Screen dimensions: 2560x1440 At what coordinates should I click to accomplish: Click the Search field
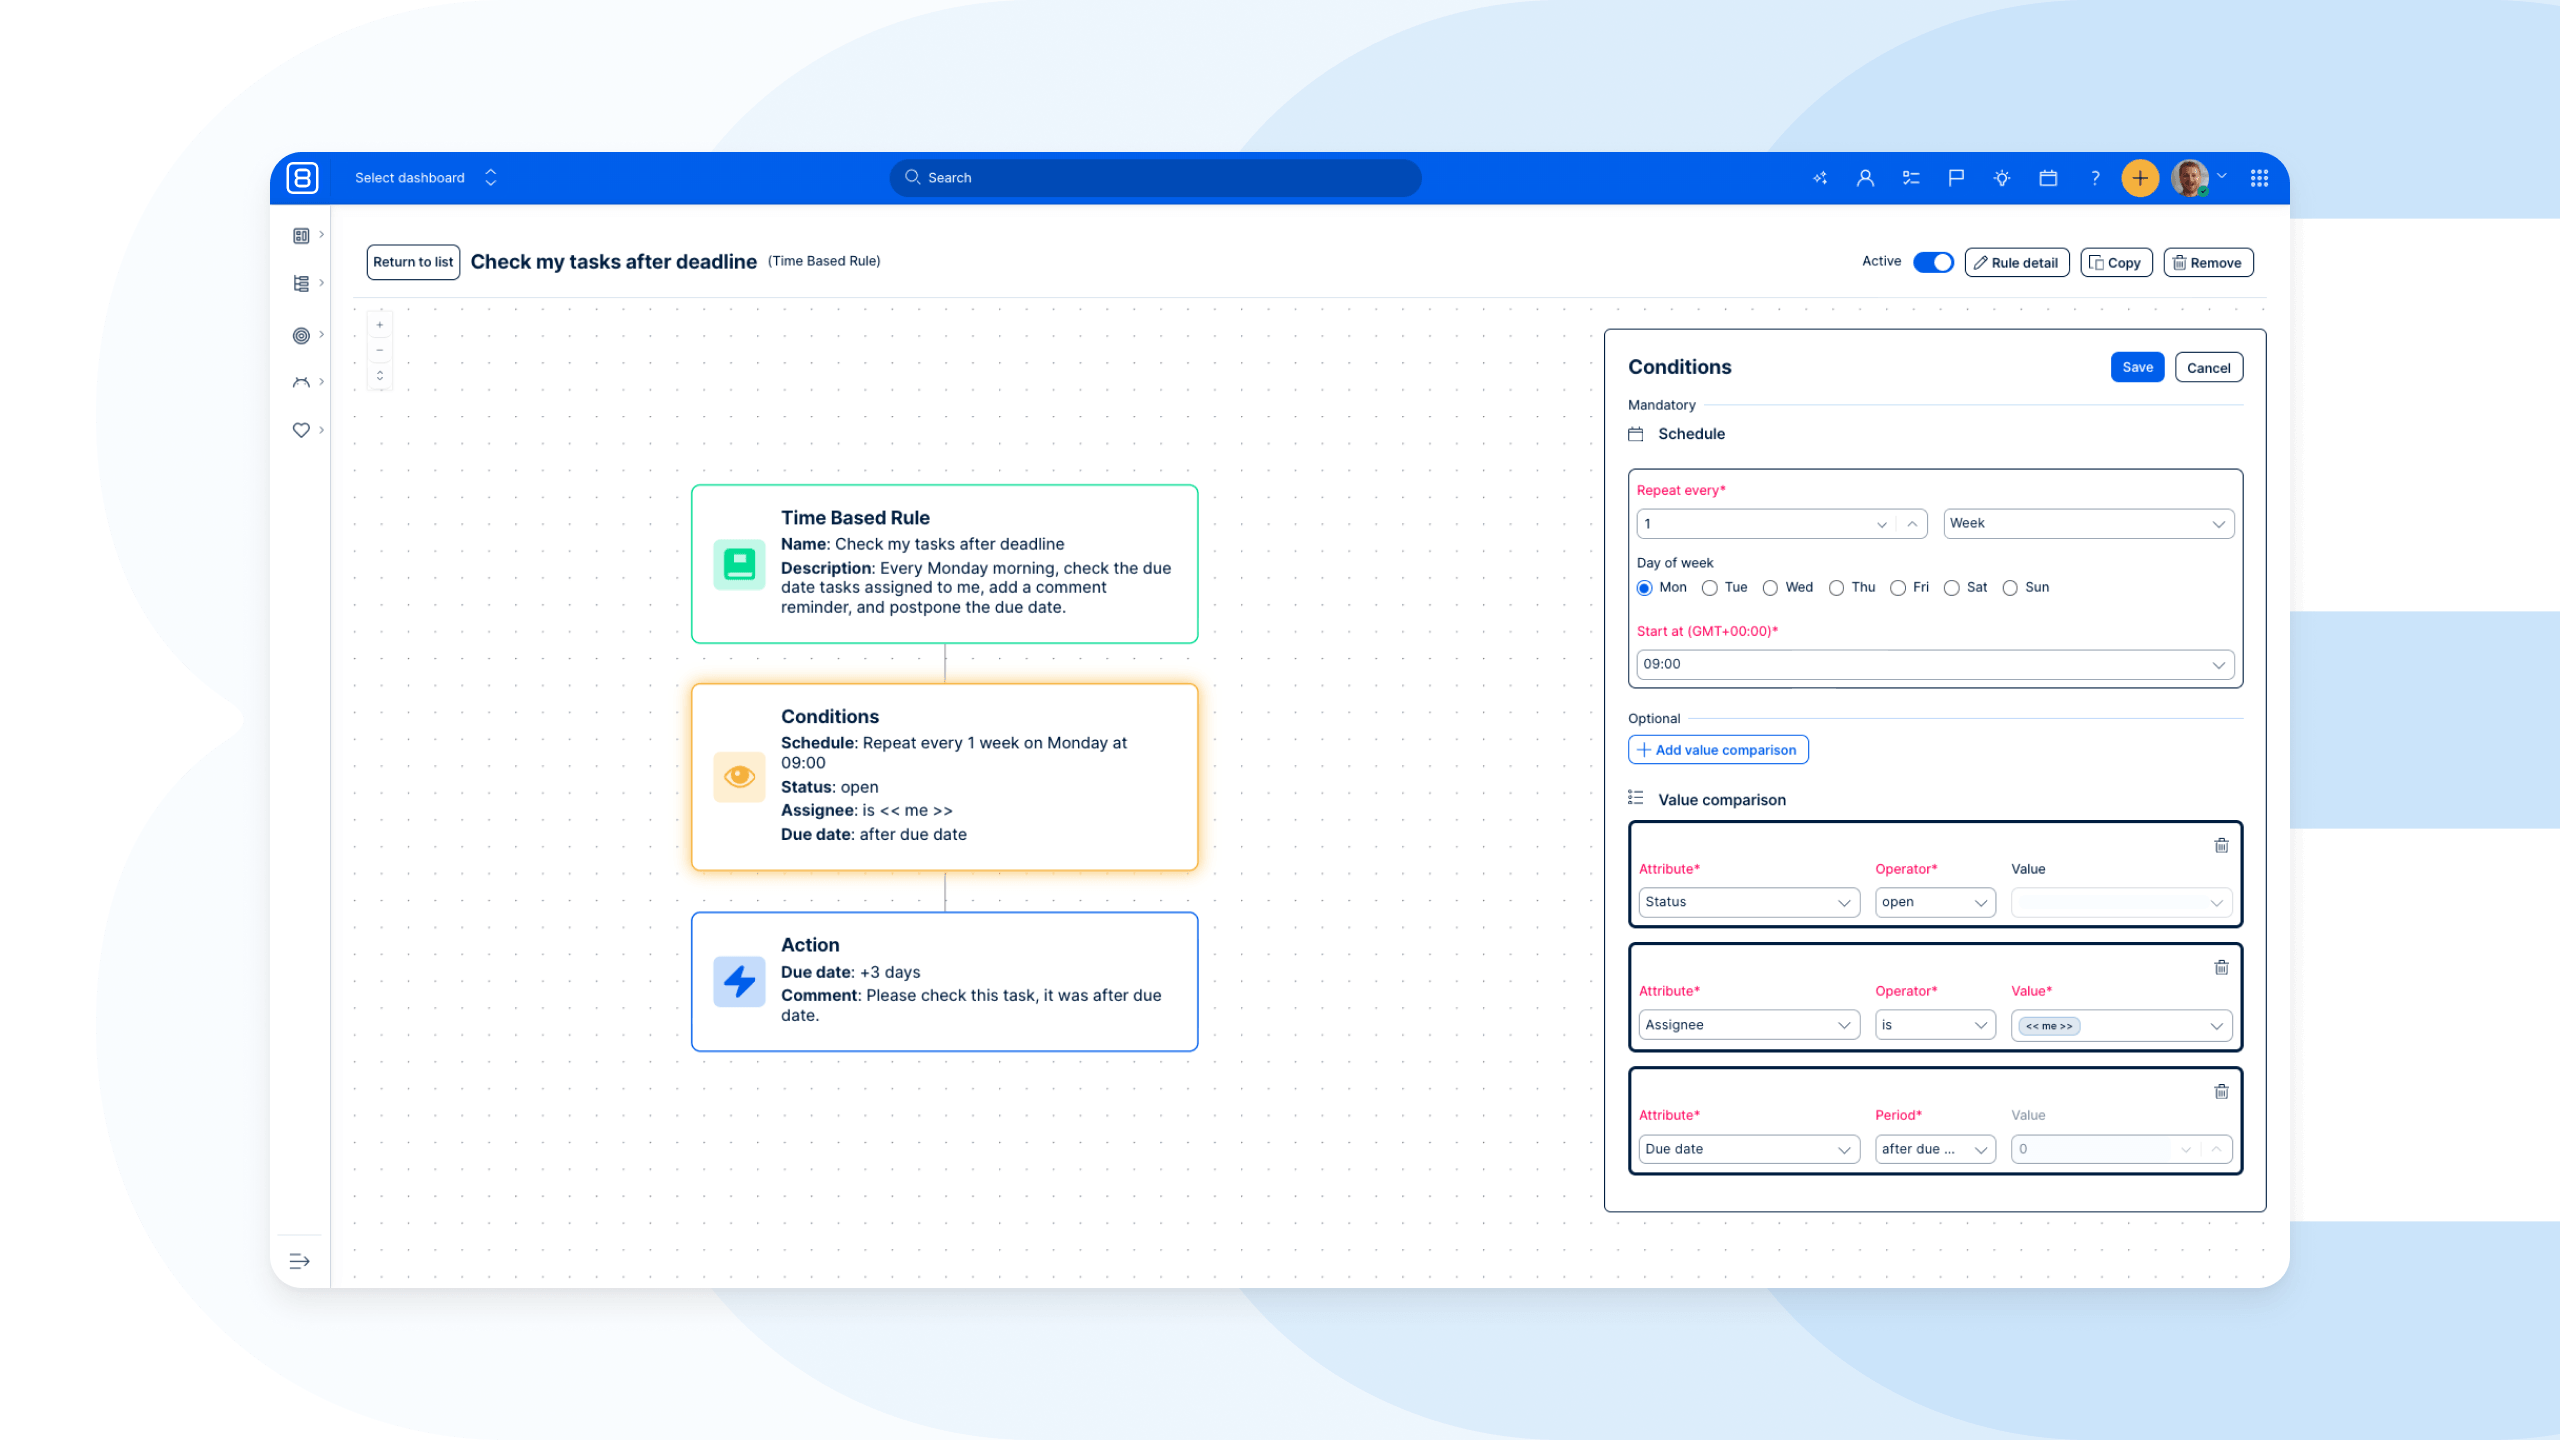tap(1155, 178)
